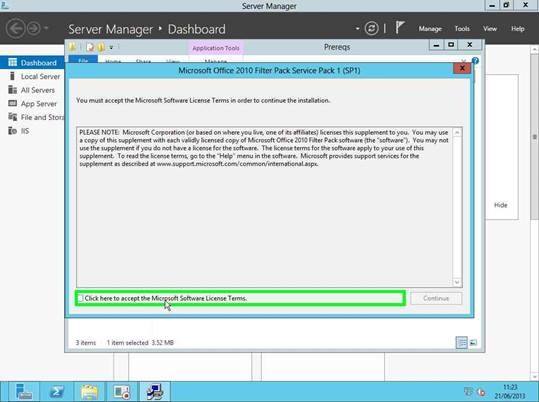Close the Filter Pack SP1 installer dialog

click(x=462, y=68)
